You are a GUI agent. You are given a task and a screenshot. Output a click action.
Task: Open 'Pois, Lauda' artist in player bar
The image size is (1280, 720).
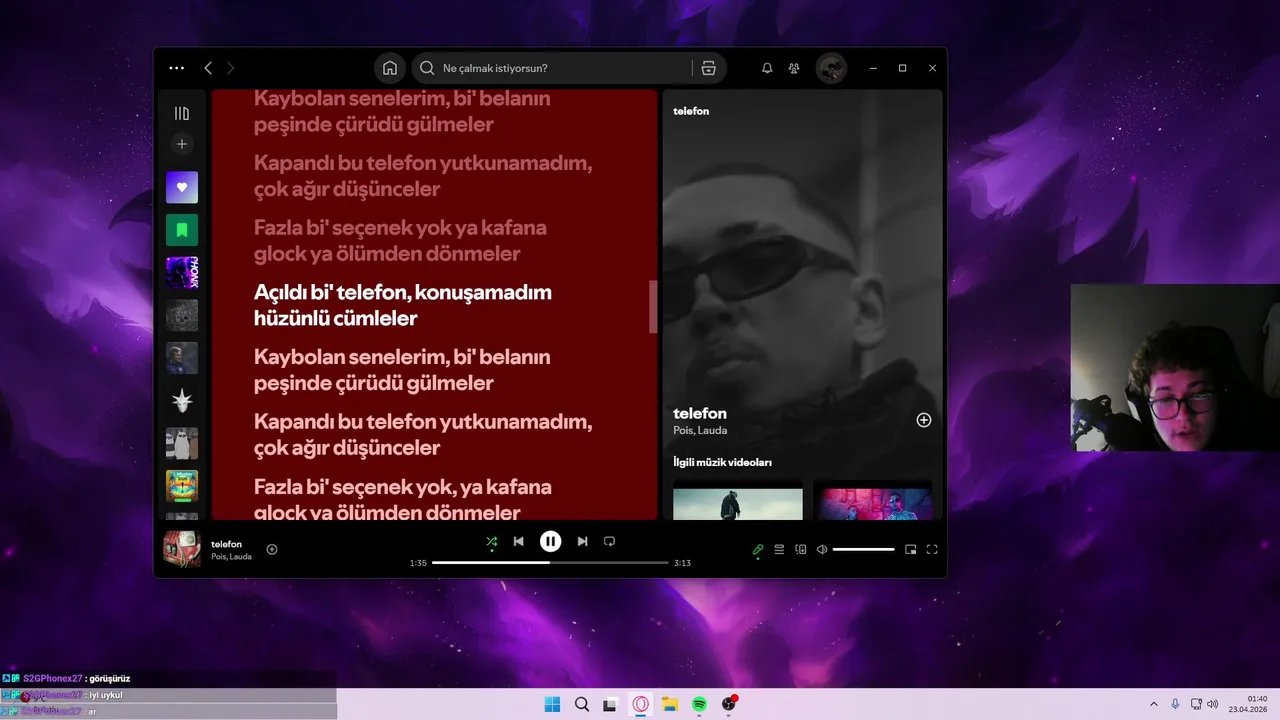click(231, 556)
